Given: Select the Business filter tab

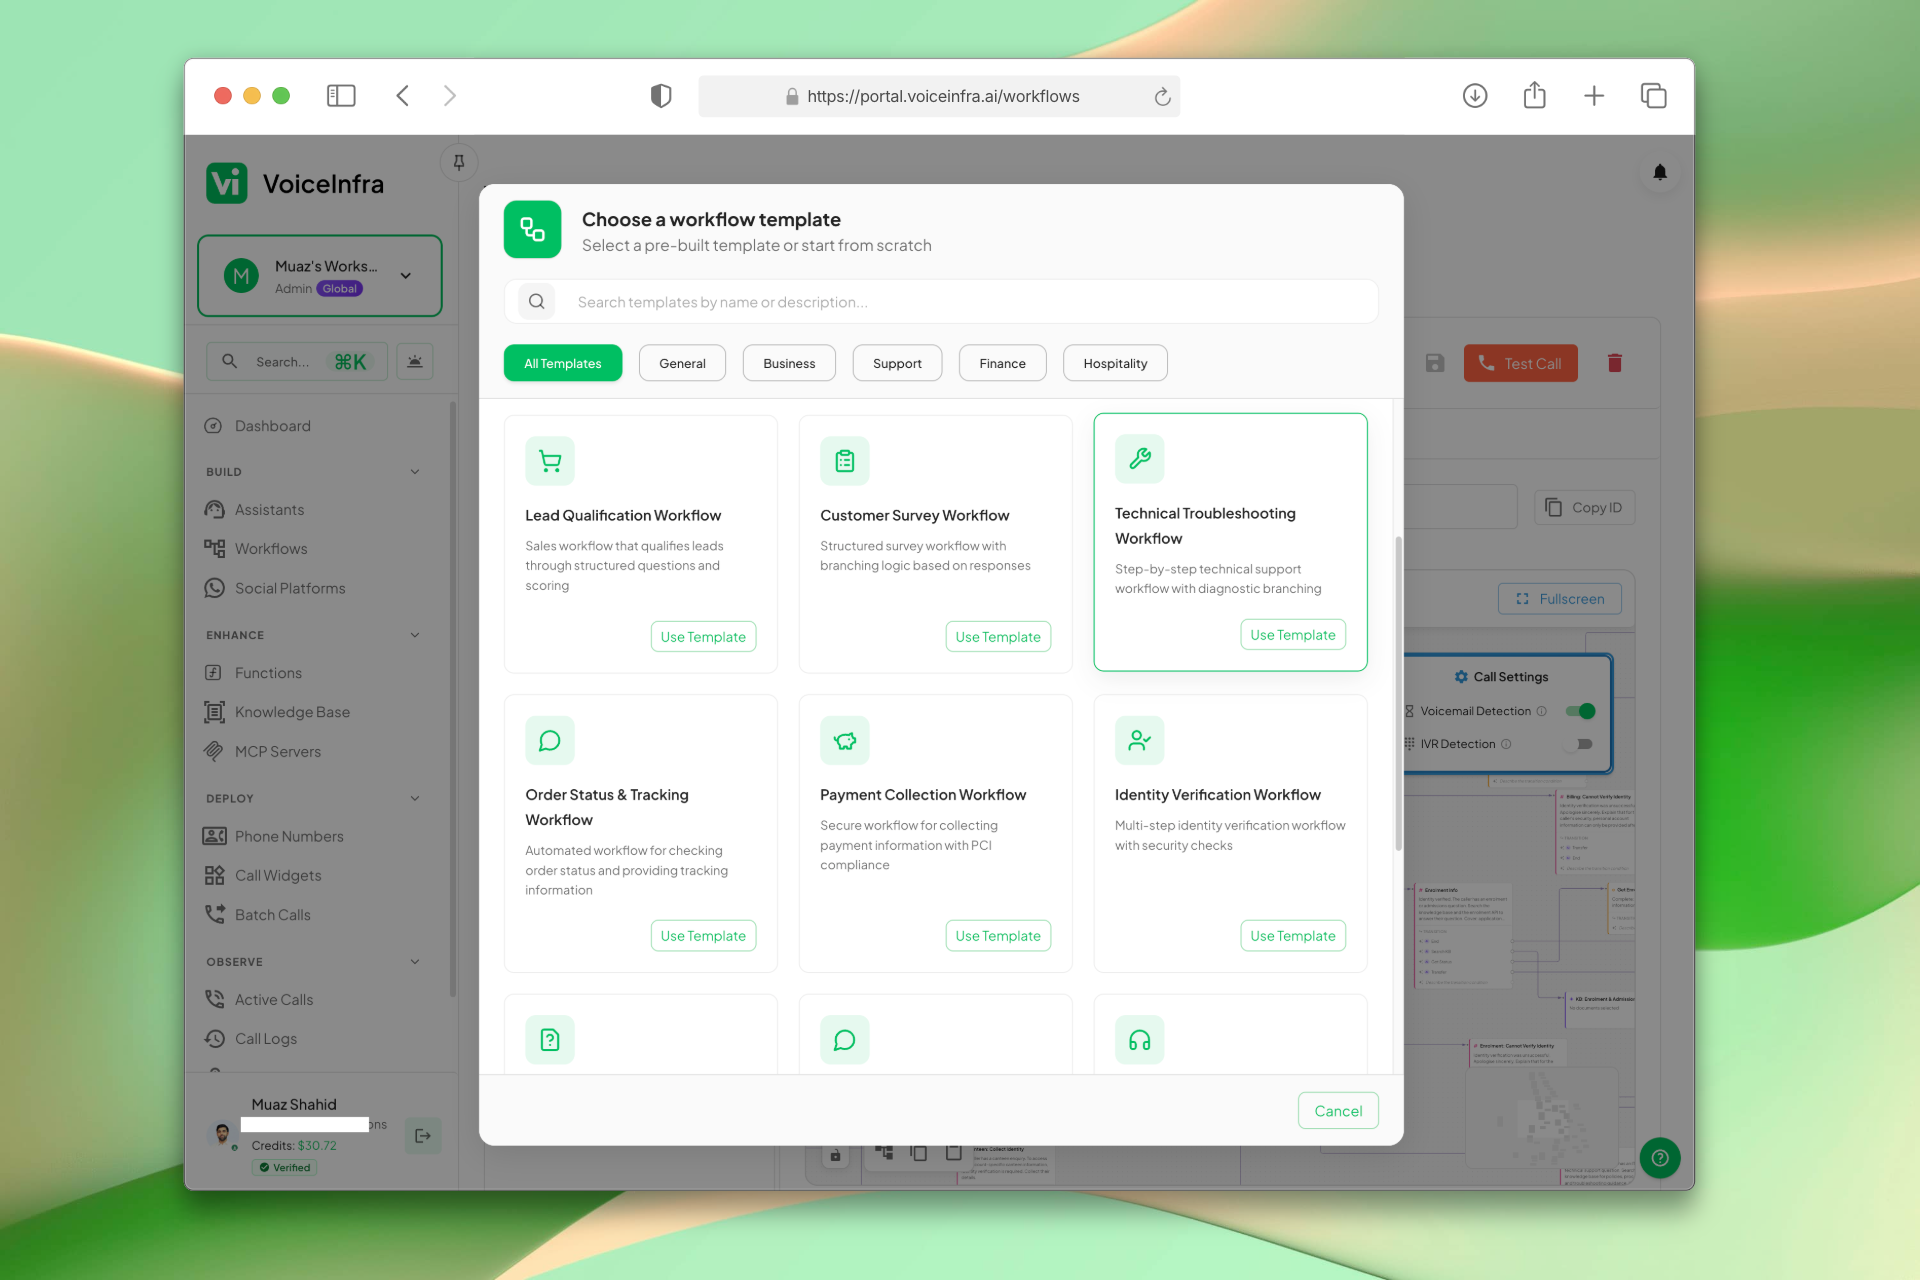Looking at the screenshot, I should [x=789, y=363].
